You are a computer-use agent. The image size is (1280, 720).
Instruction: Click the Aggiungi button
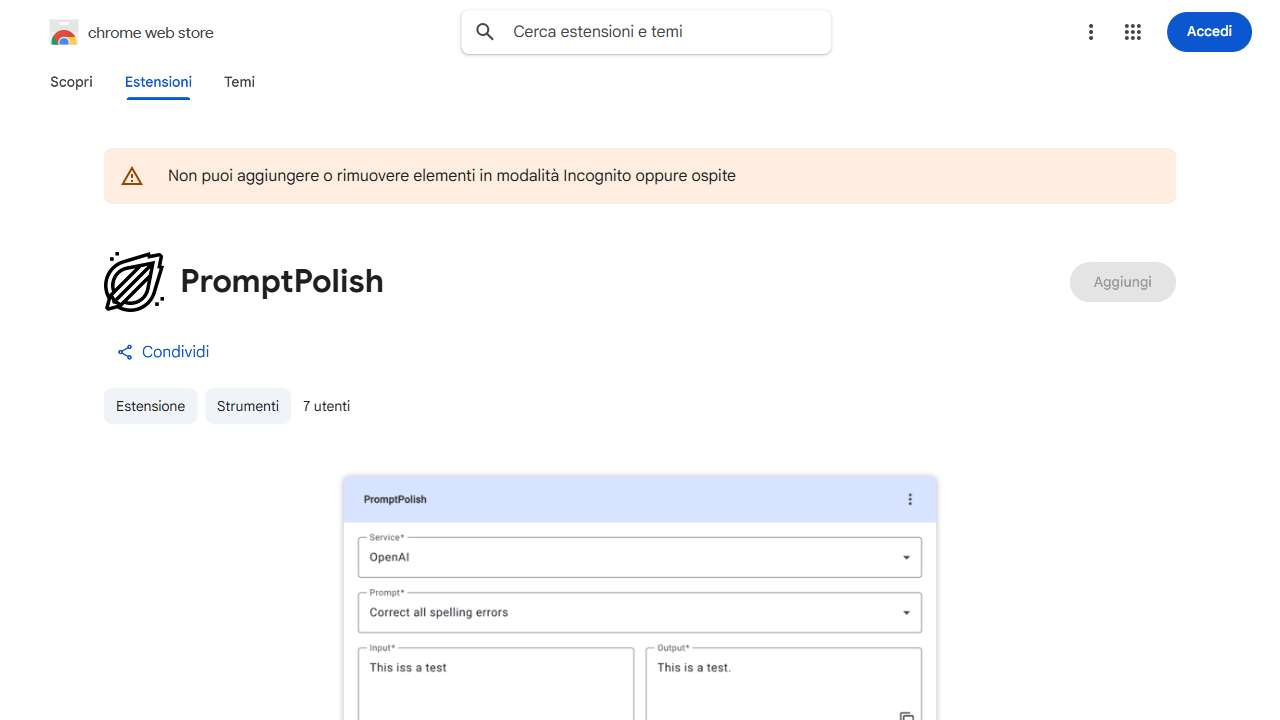point(1122,281)
